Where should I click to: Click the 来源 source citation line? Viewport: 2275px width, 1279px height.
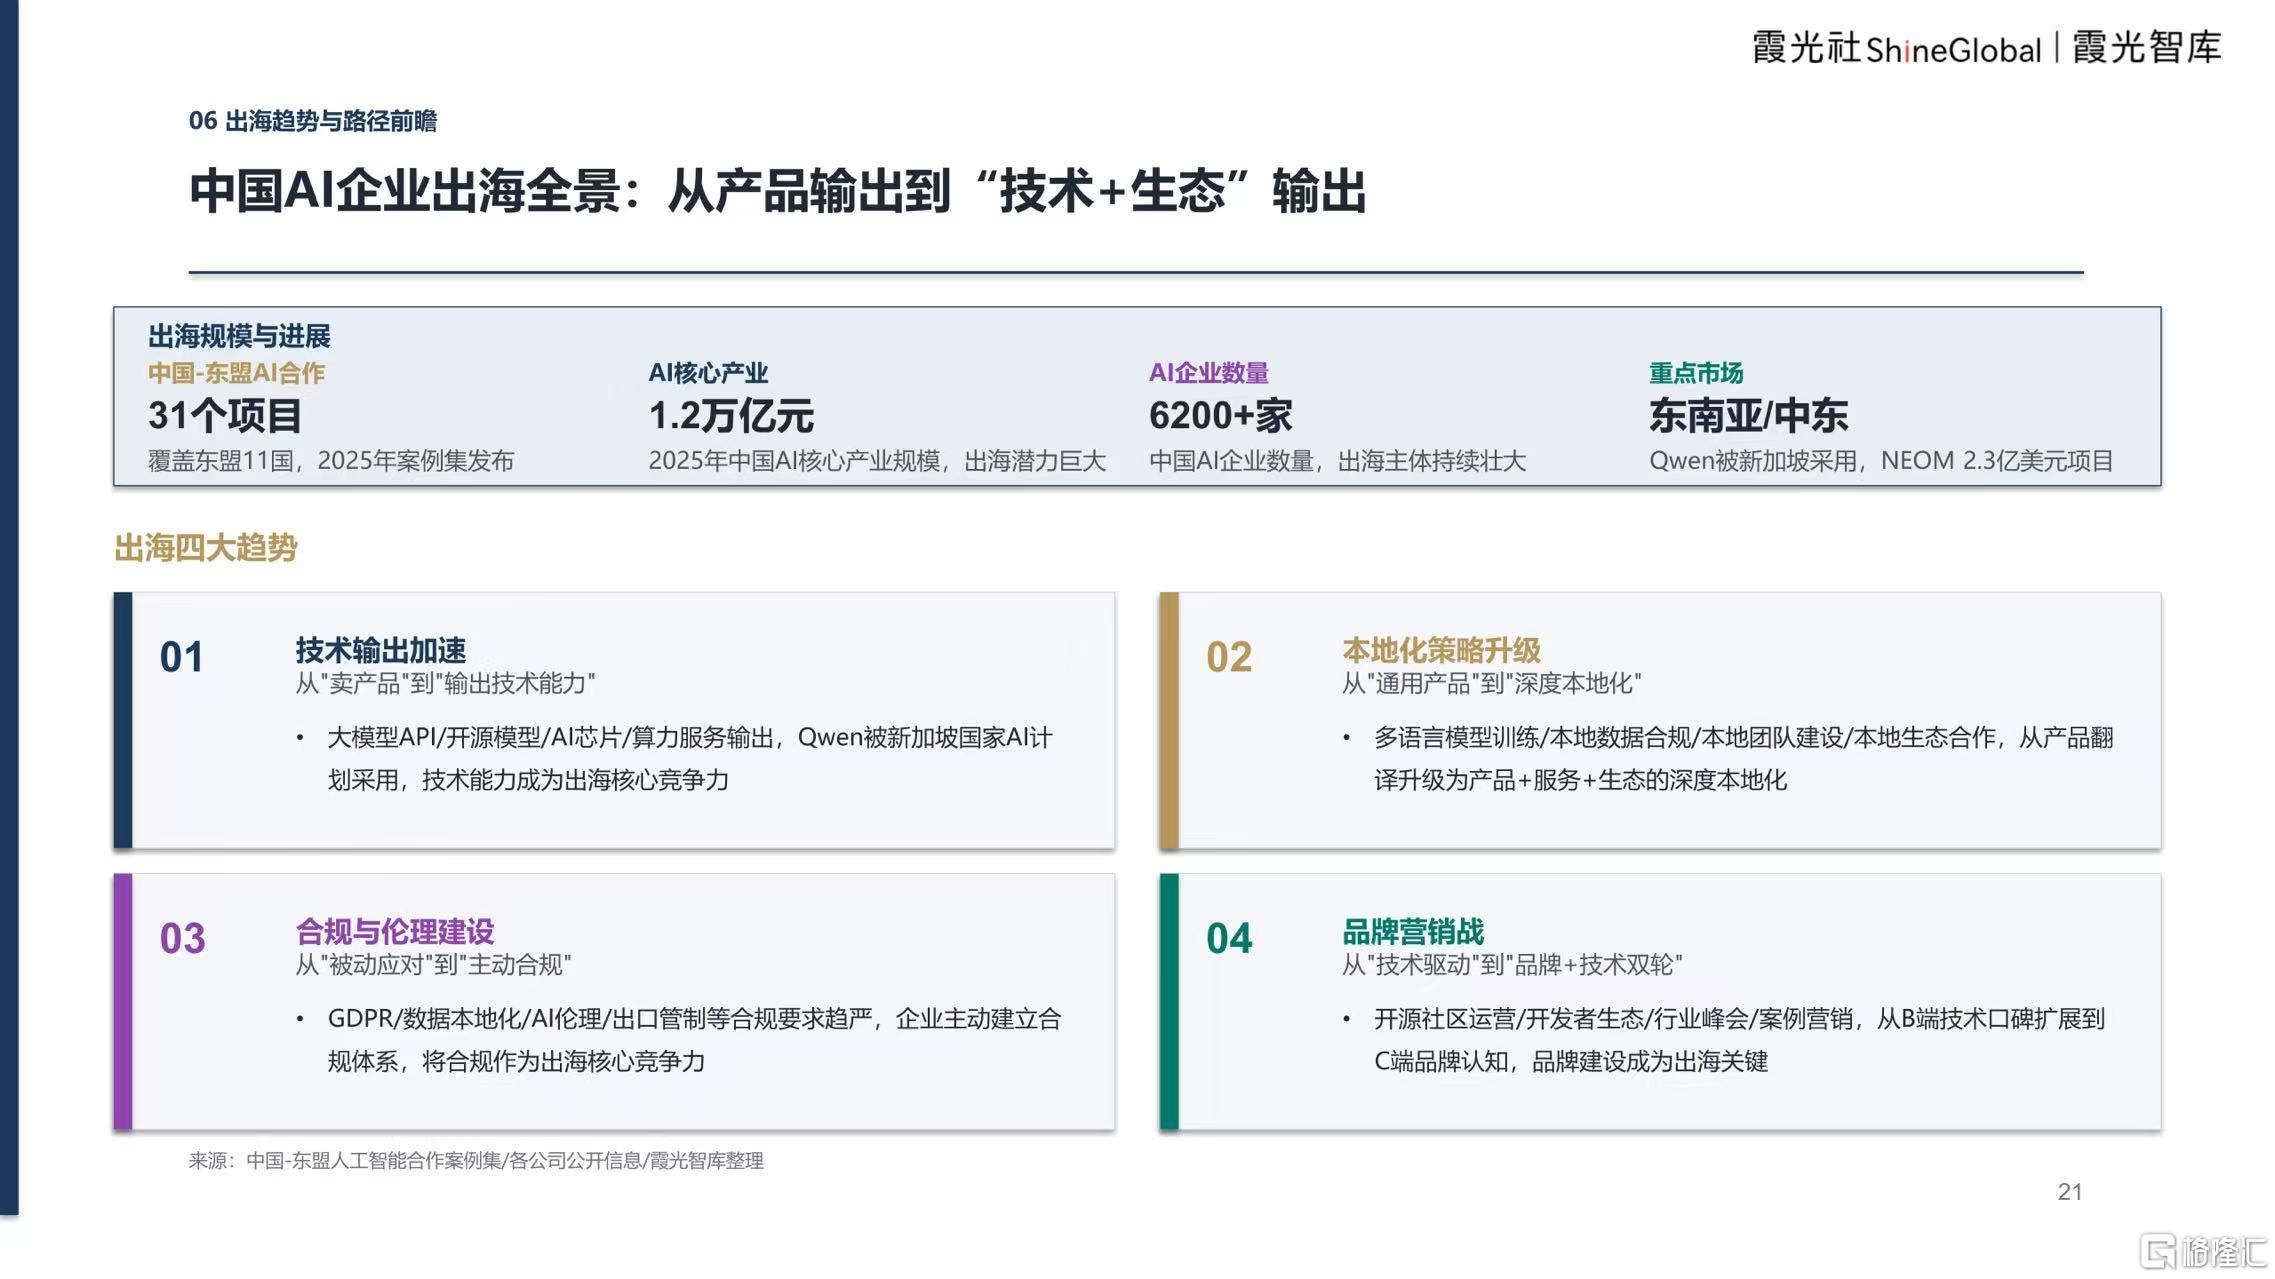point(476,1160)
